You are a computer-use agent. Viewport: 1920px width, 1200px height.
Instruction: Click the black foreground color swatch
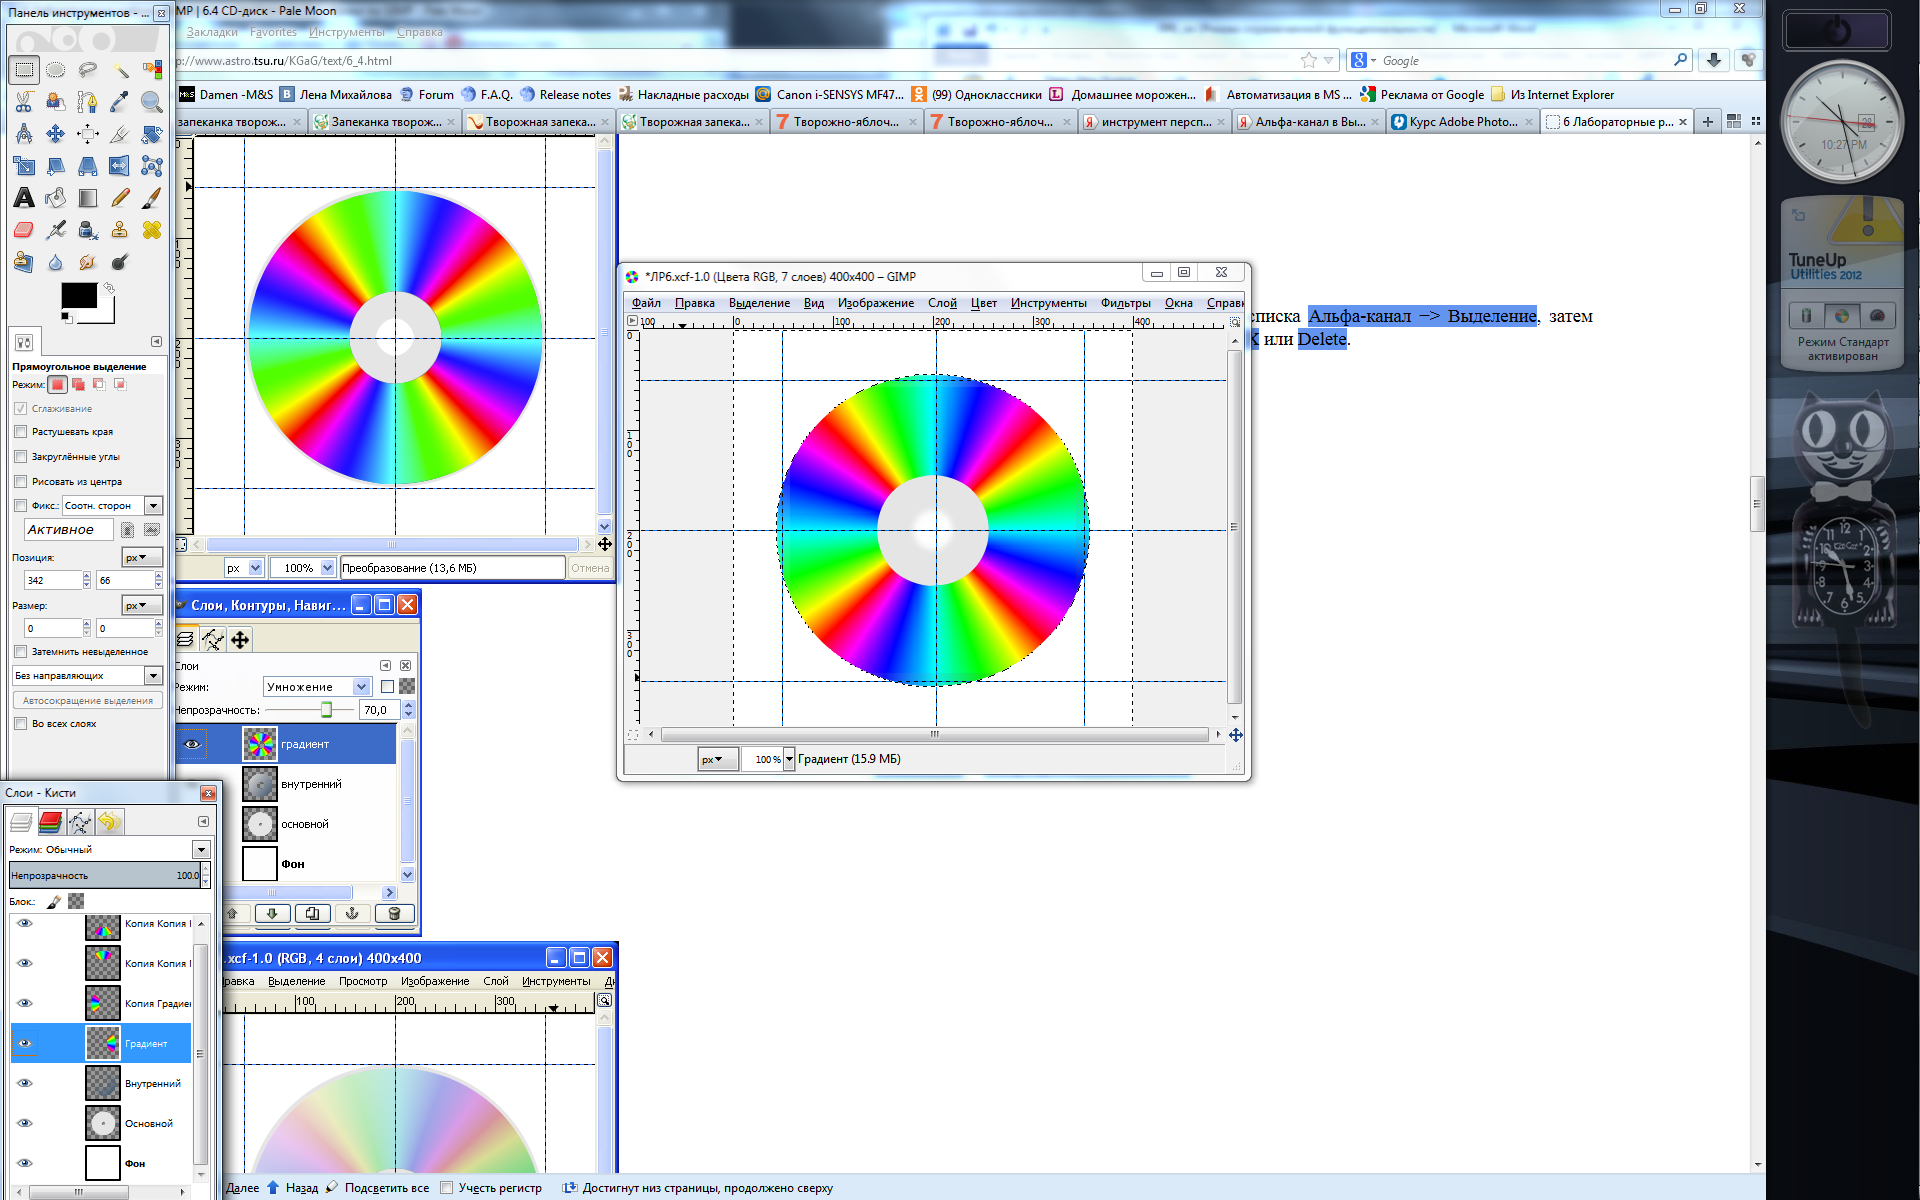pyautogui.click(x=79, y=295)
